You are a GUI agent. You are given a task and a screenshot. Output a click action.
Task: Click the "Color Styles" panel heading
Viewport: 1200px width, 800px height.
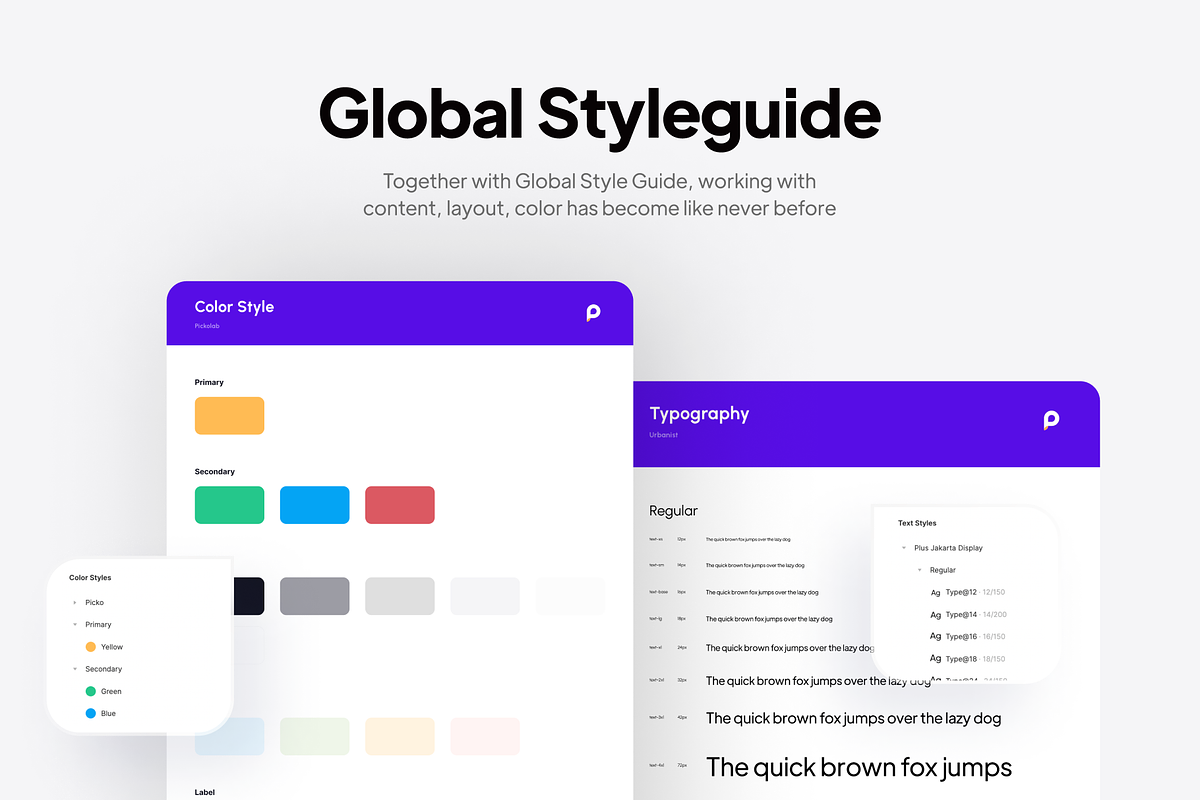(90, 578)
